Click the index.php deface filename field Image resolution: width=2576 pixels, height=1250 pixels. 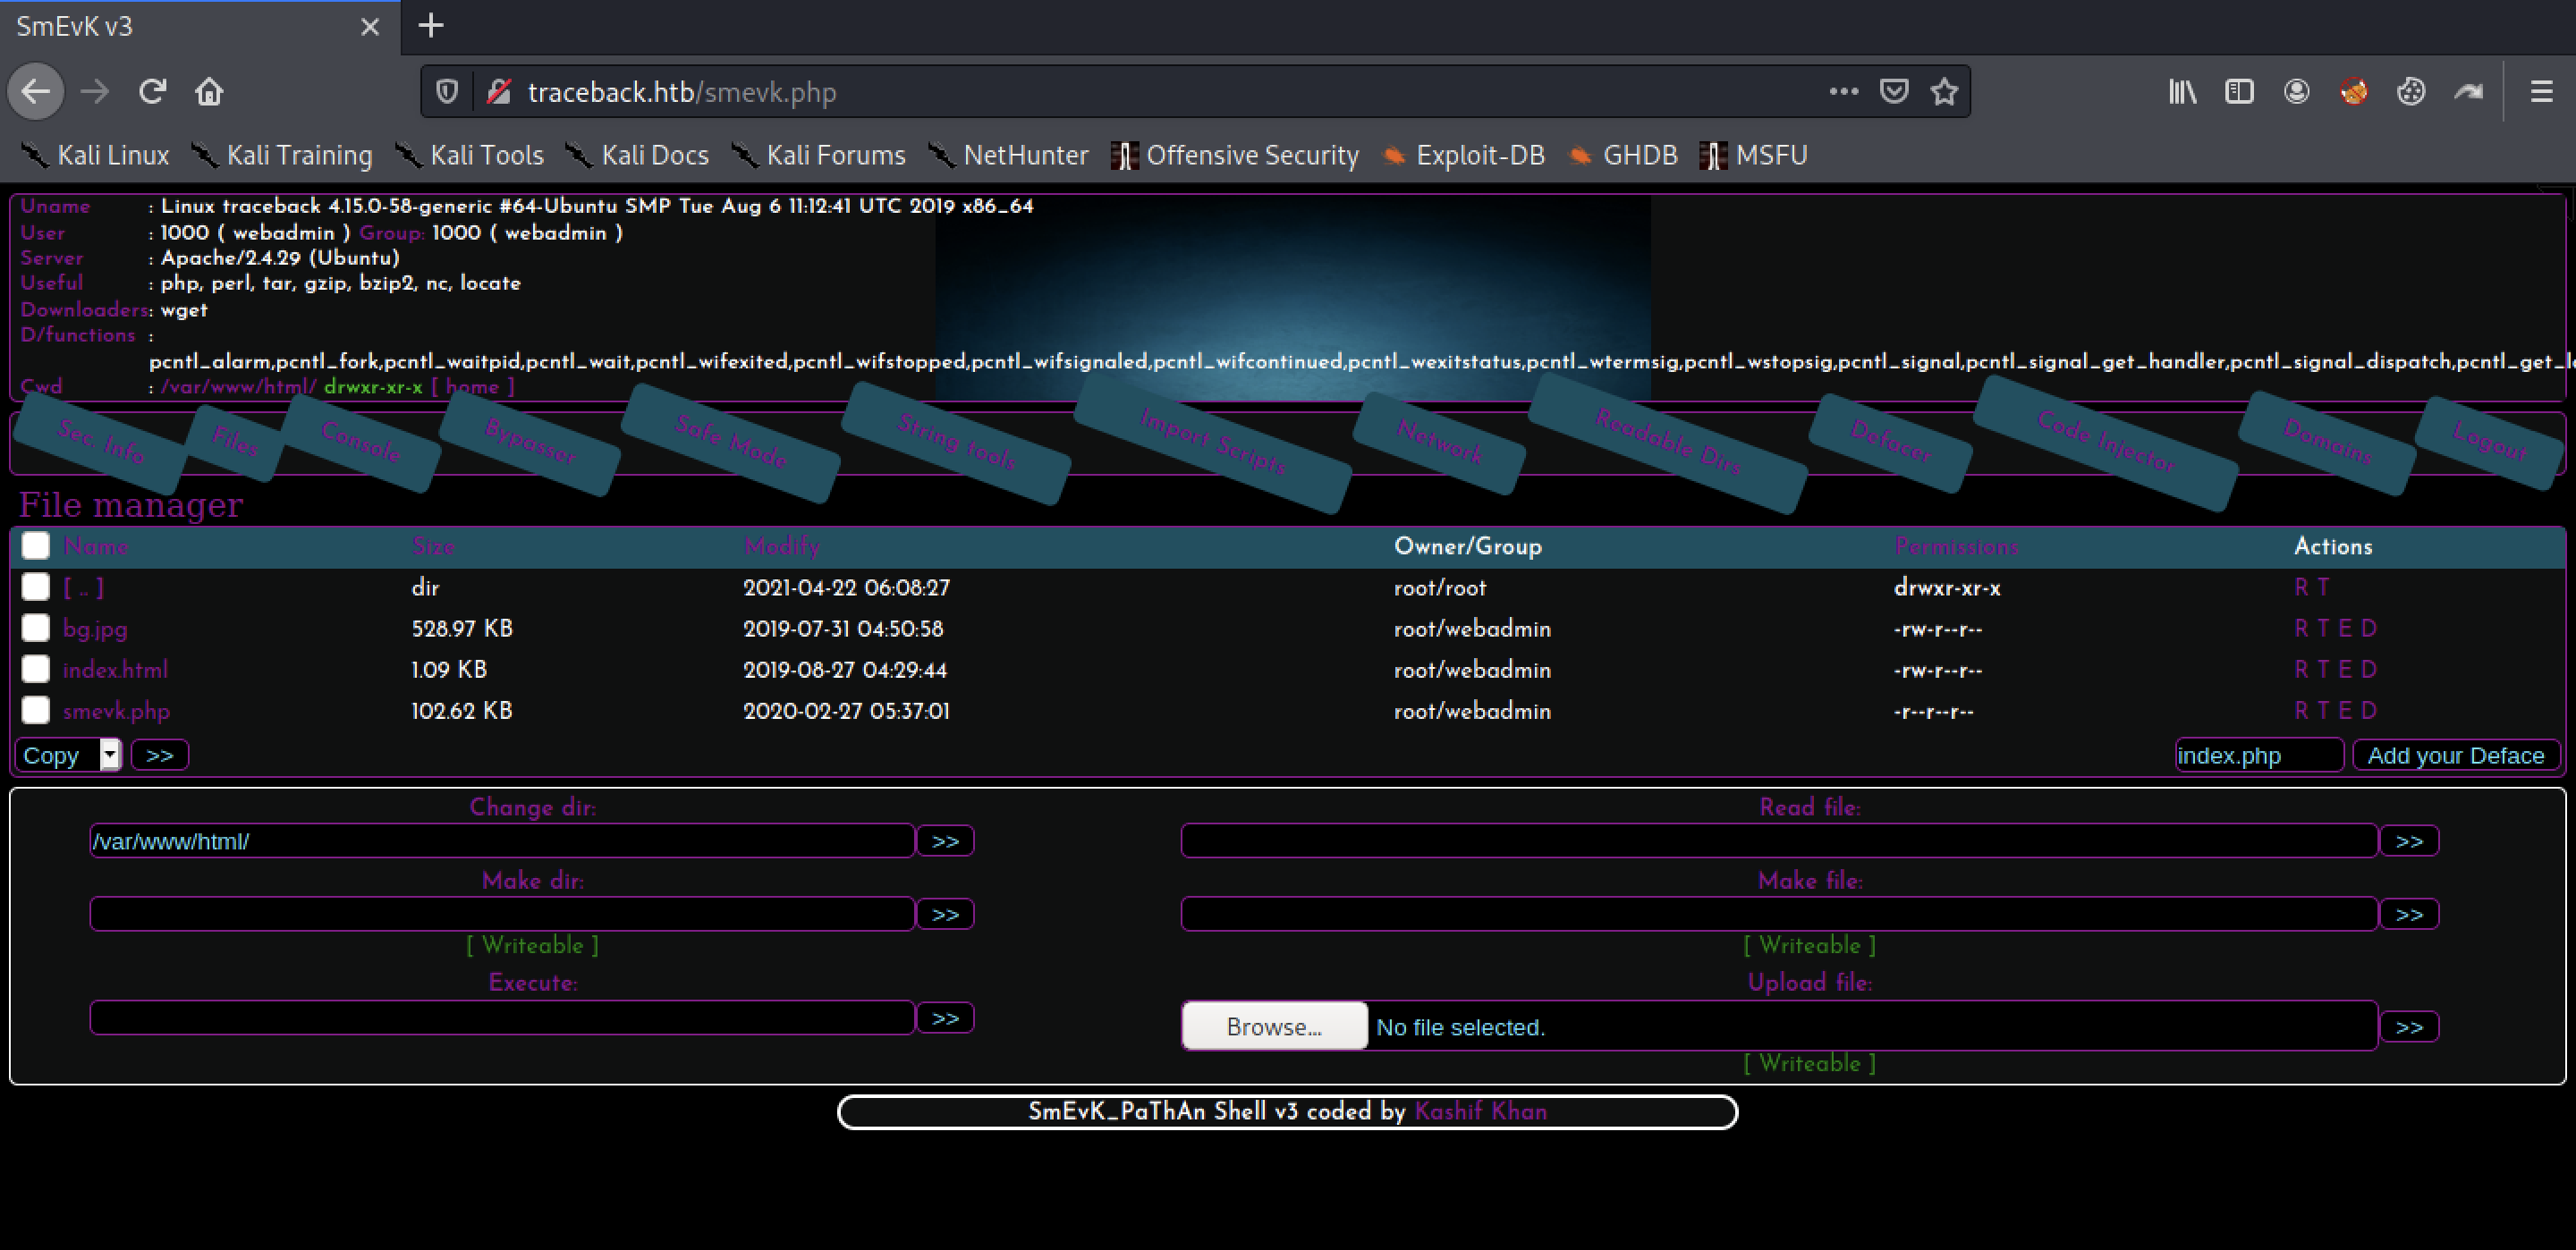[2259, 755]
